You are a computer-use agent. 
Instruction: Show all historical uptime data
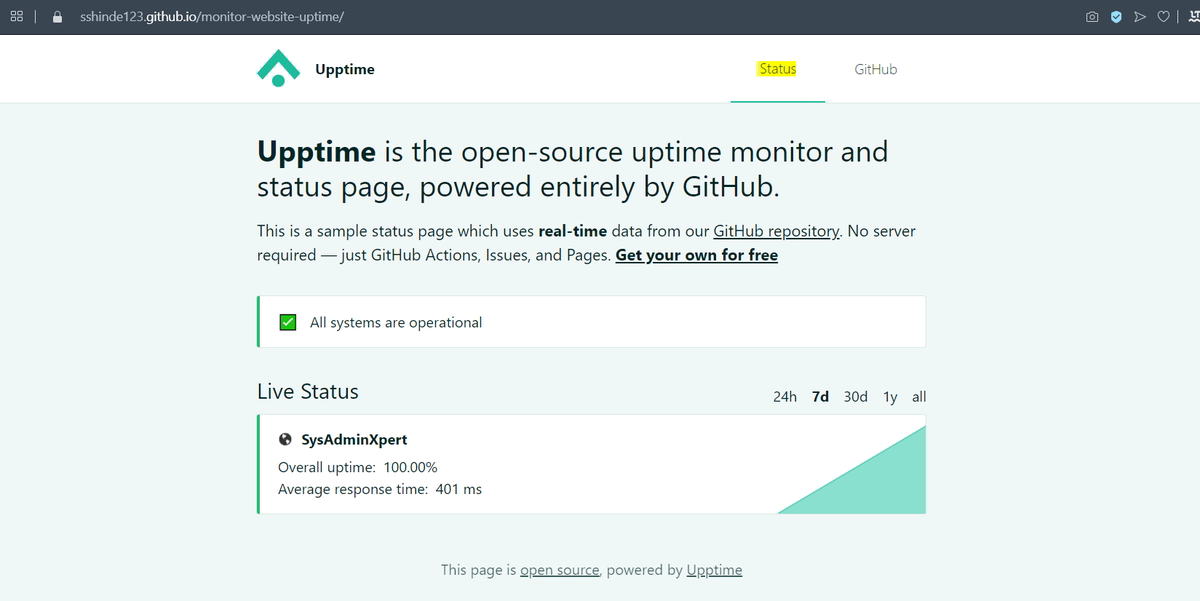click(918, 396)
